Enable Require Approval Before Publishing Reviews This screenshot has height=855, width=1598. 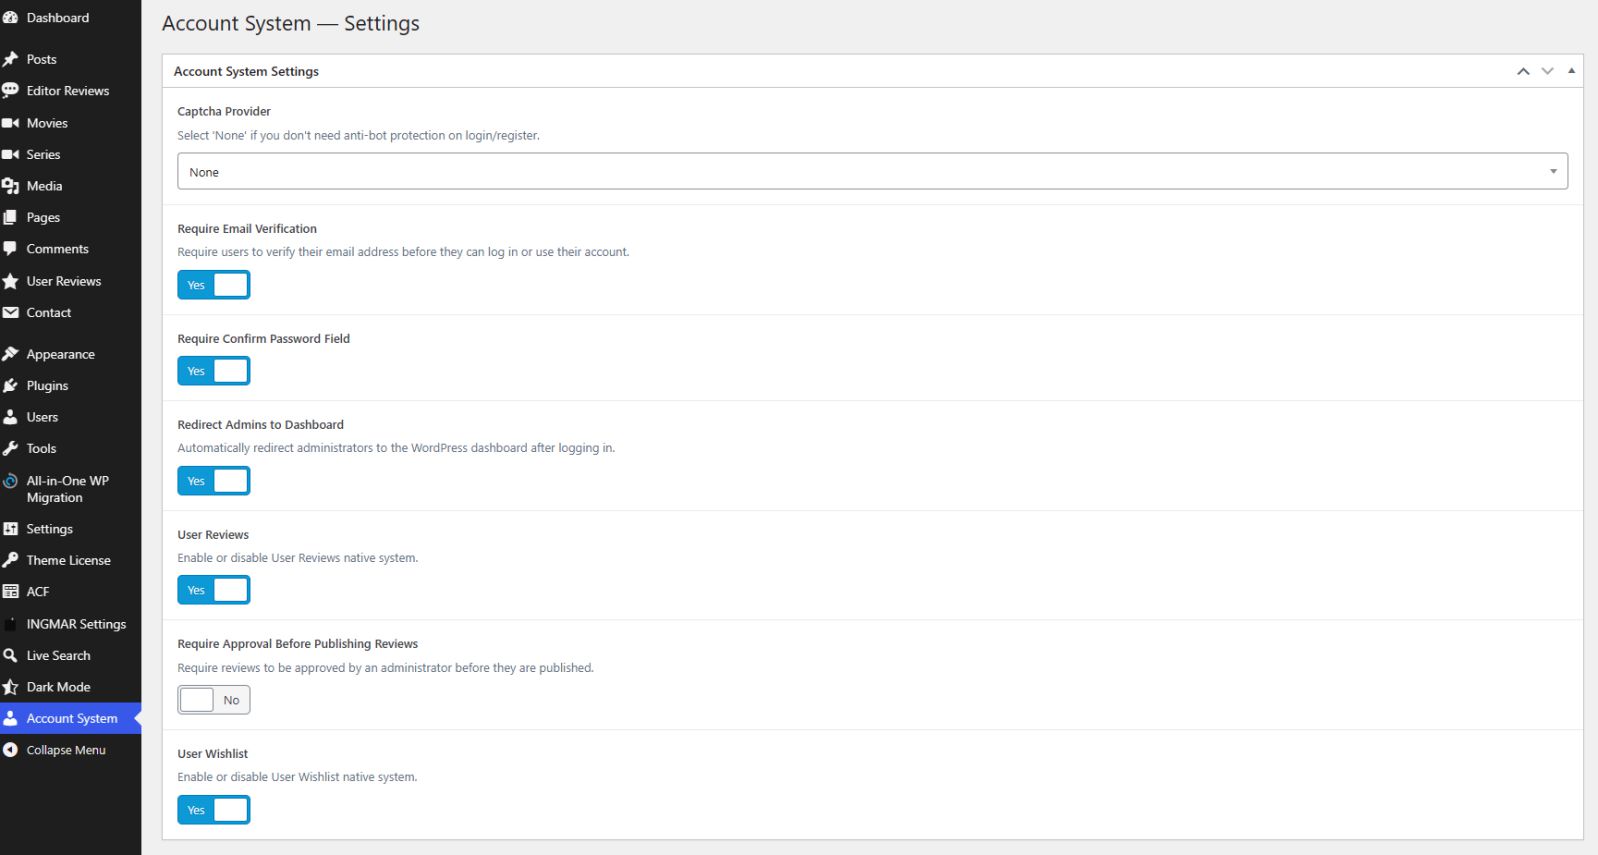(214, 700)
